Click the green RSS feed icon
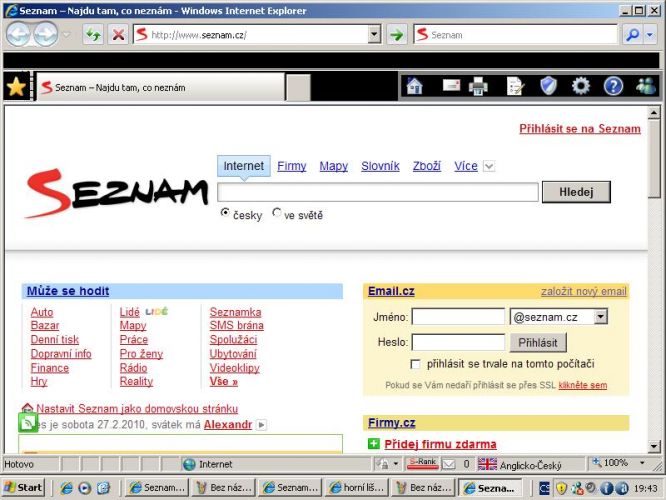 (x=28, y=422)
